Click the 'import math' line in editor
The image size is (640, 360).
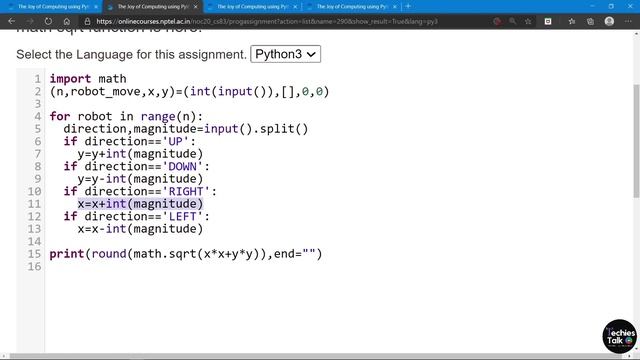tap(88, 79)
